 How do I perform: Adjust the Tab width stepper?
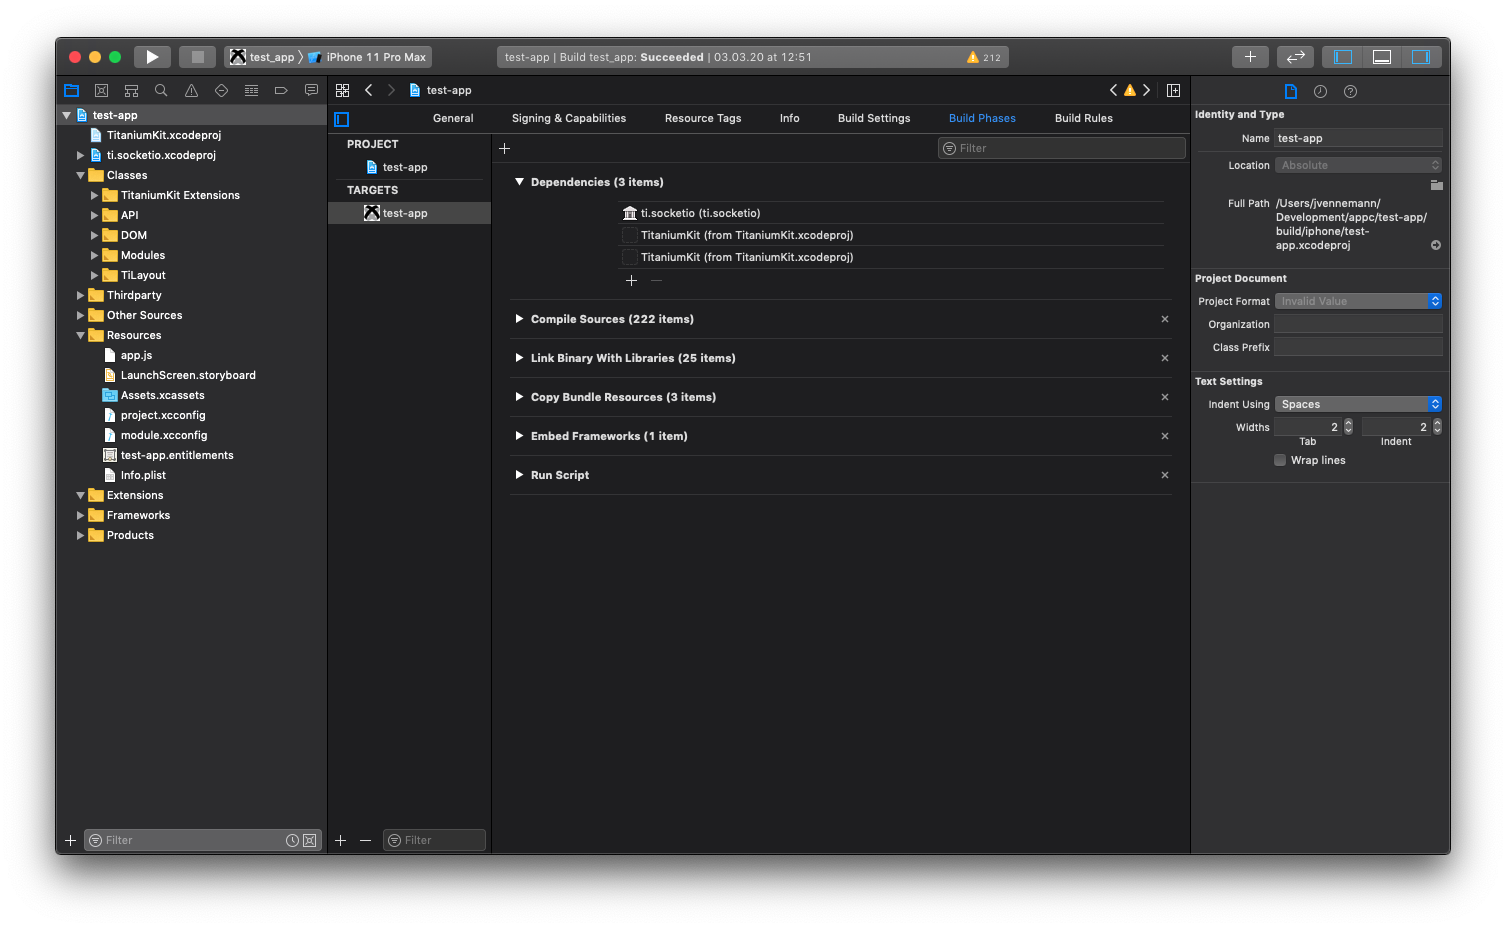tap(1348, 427)
